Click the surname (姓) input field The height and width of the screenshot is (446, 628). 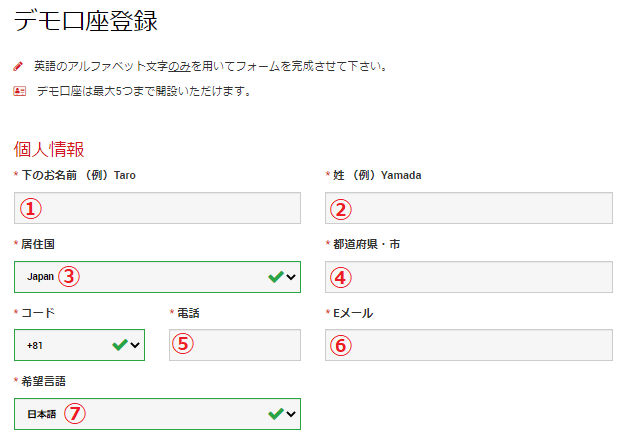click(469, 208)
